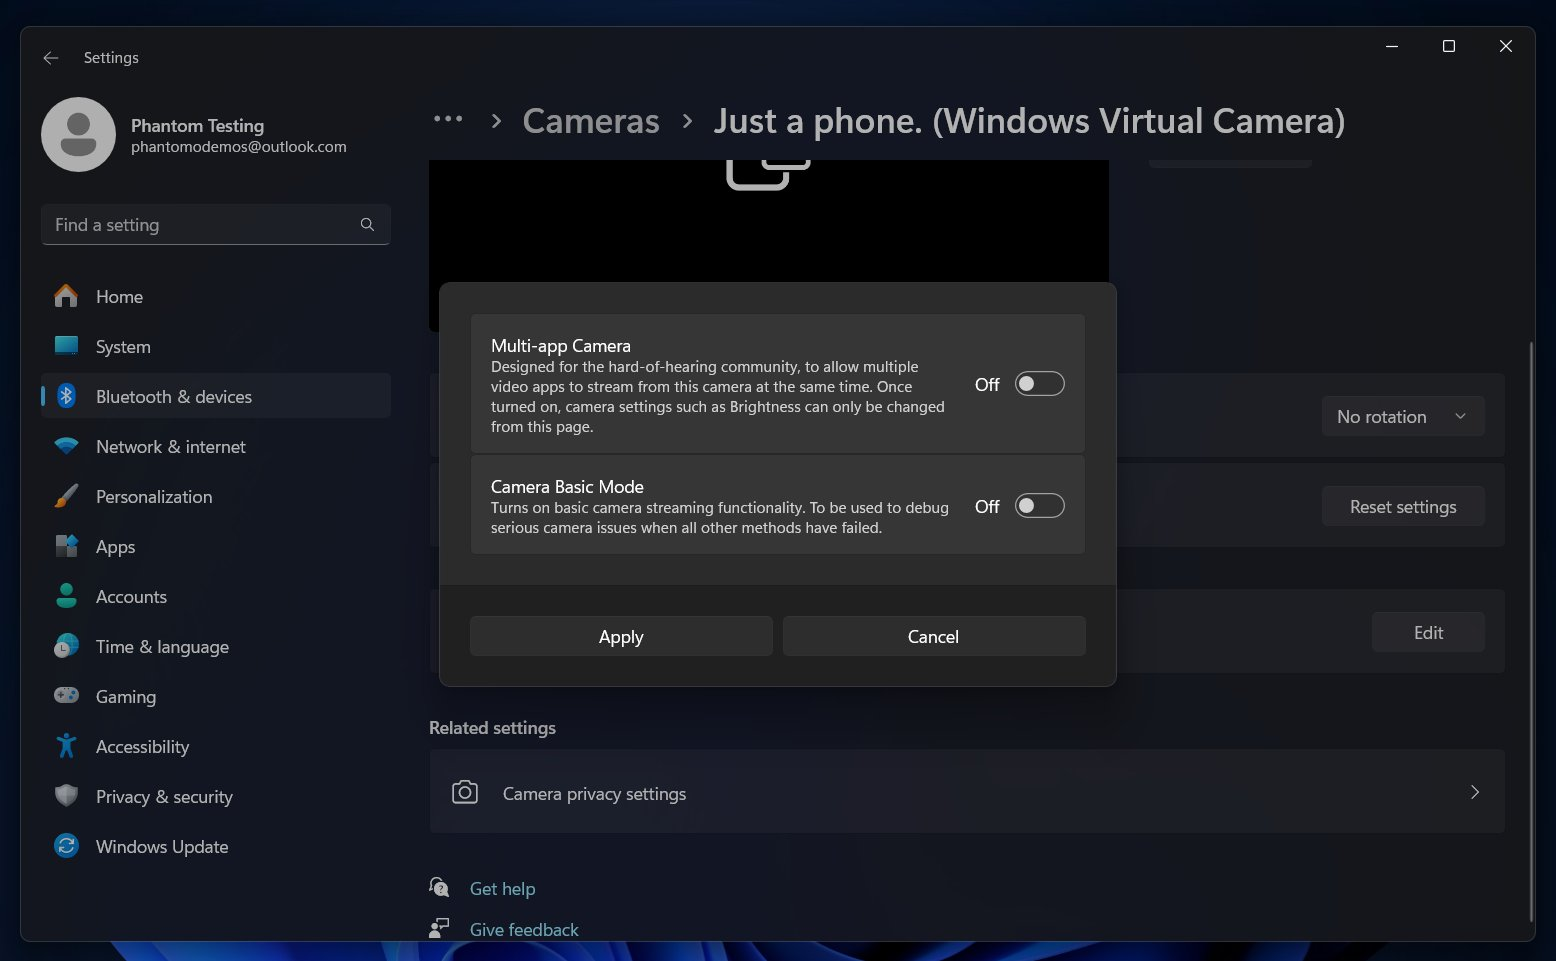Select the Accounts icon in sidebar
This screenshot has width=1556, height=961.
pyautogui.click(x=65, y=596)
